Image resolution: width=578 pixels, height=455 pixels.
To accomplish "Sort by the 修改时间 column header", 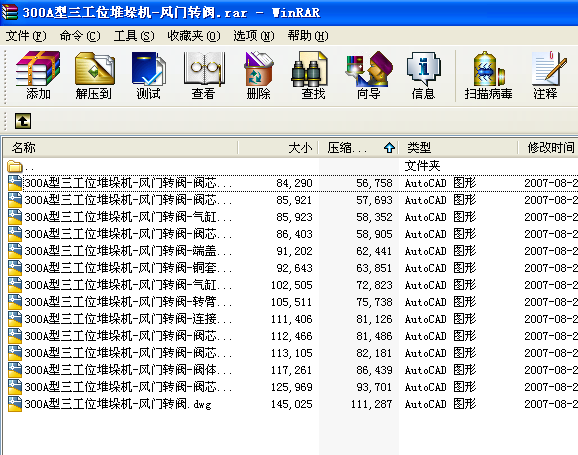I will [x=548, y=148].
